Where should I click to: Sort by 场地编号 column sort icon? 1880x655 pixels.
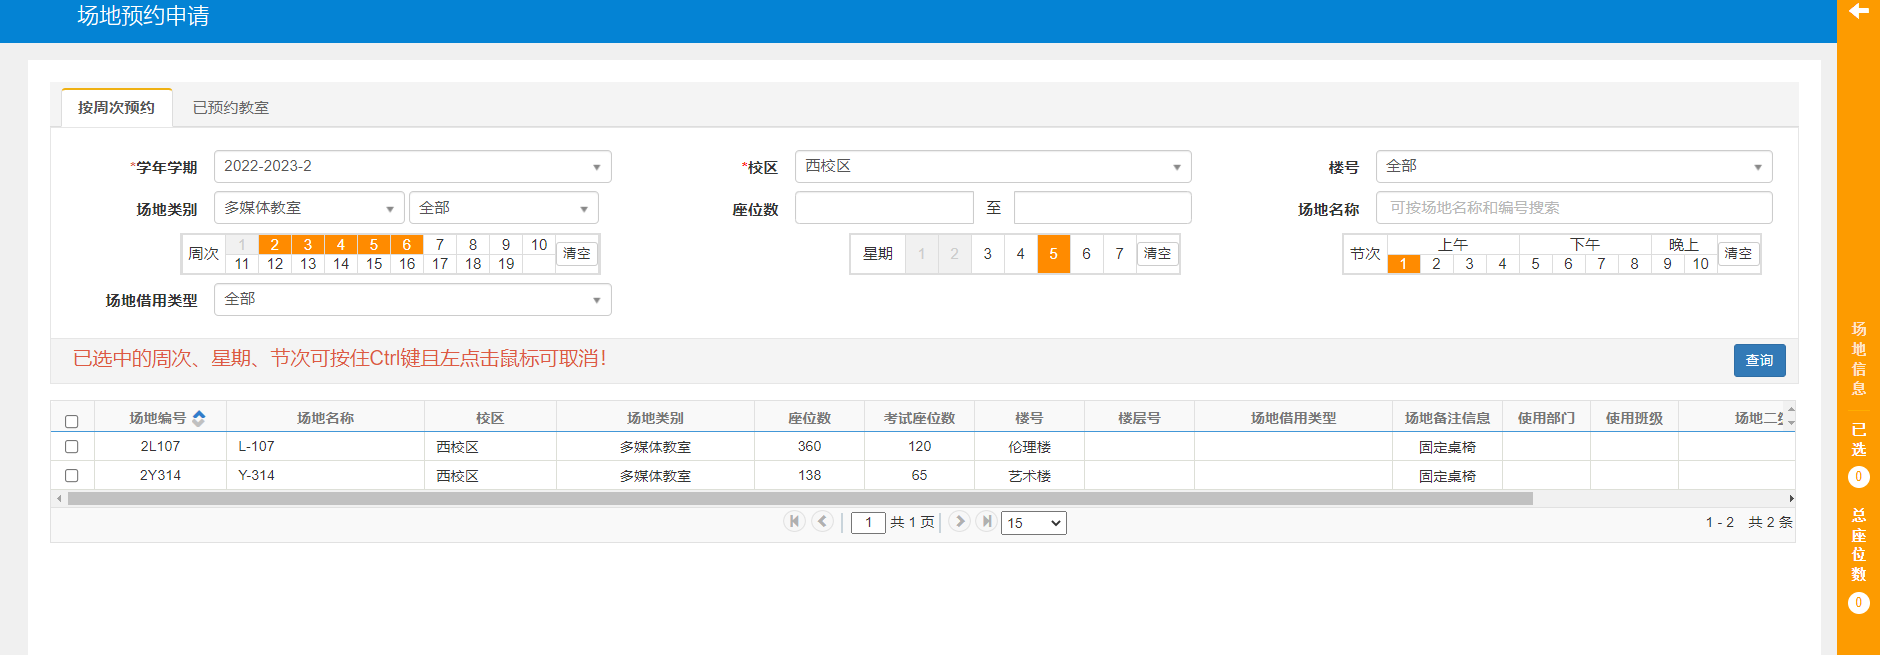click(199, 418)
